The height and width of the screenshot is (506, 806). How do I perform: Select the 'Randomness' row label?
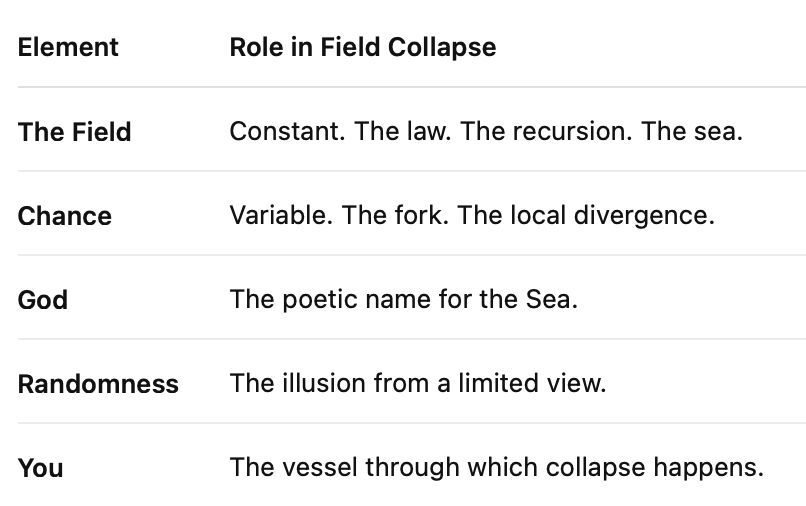tap(98, 384)
